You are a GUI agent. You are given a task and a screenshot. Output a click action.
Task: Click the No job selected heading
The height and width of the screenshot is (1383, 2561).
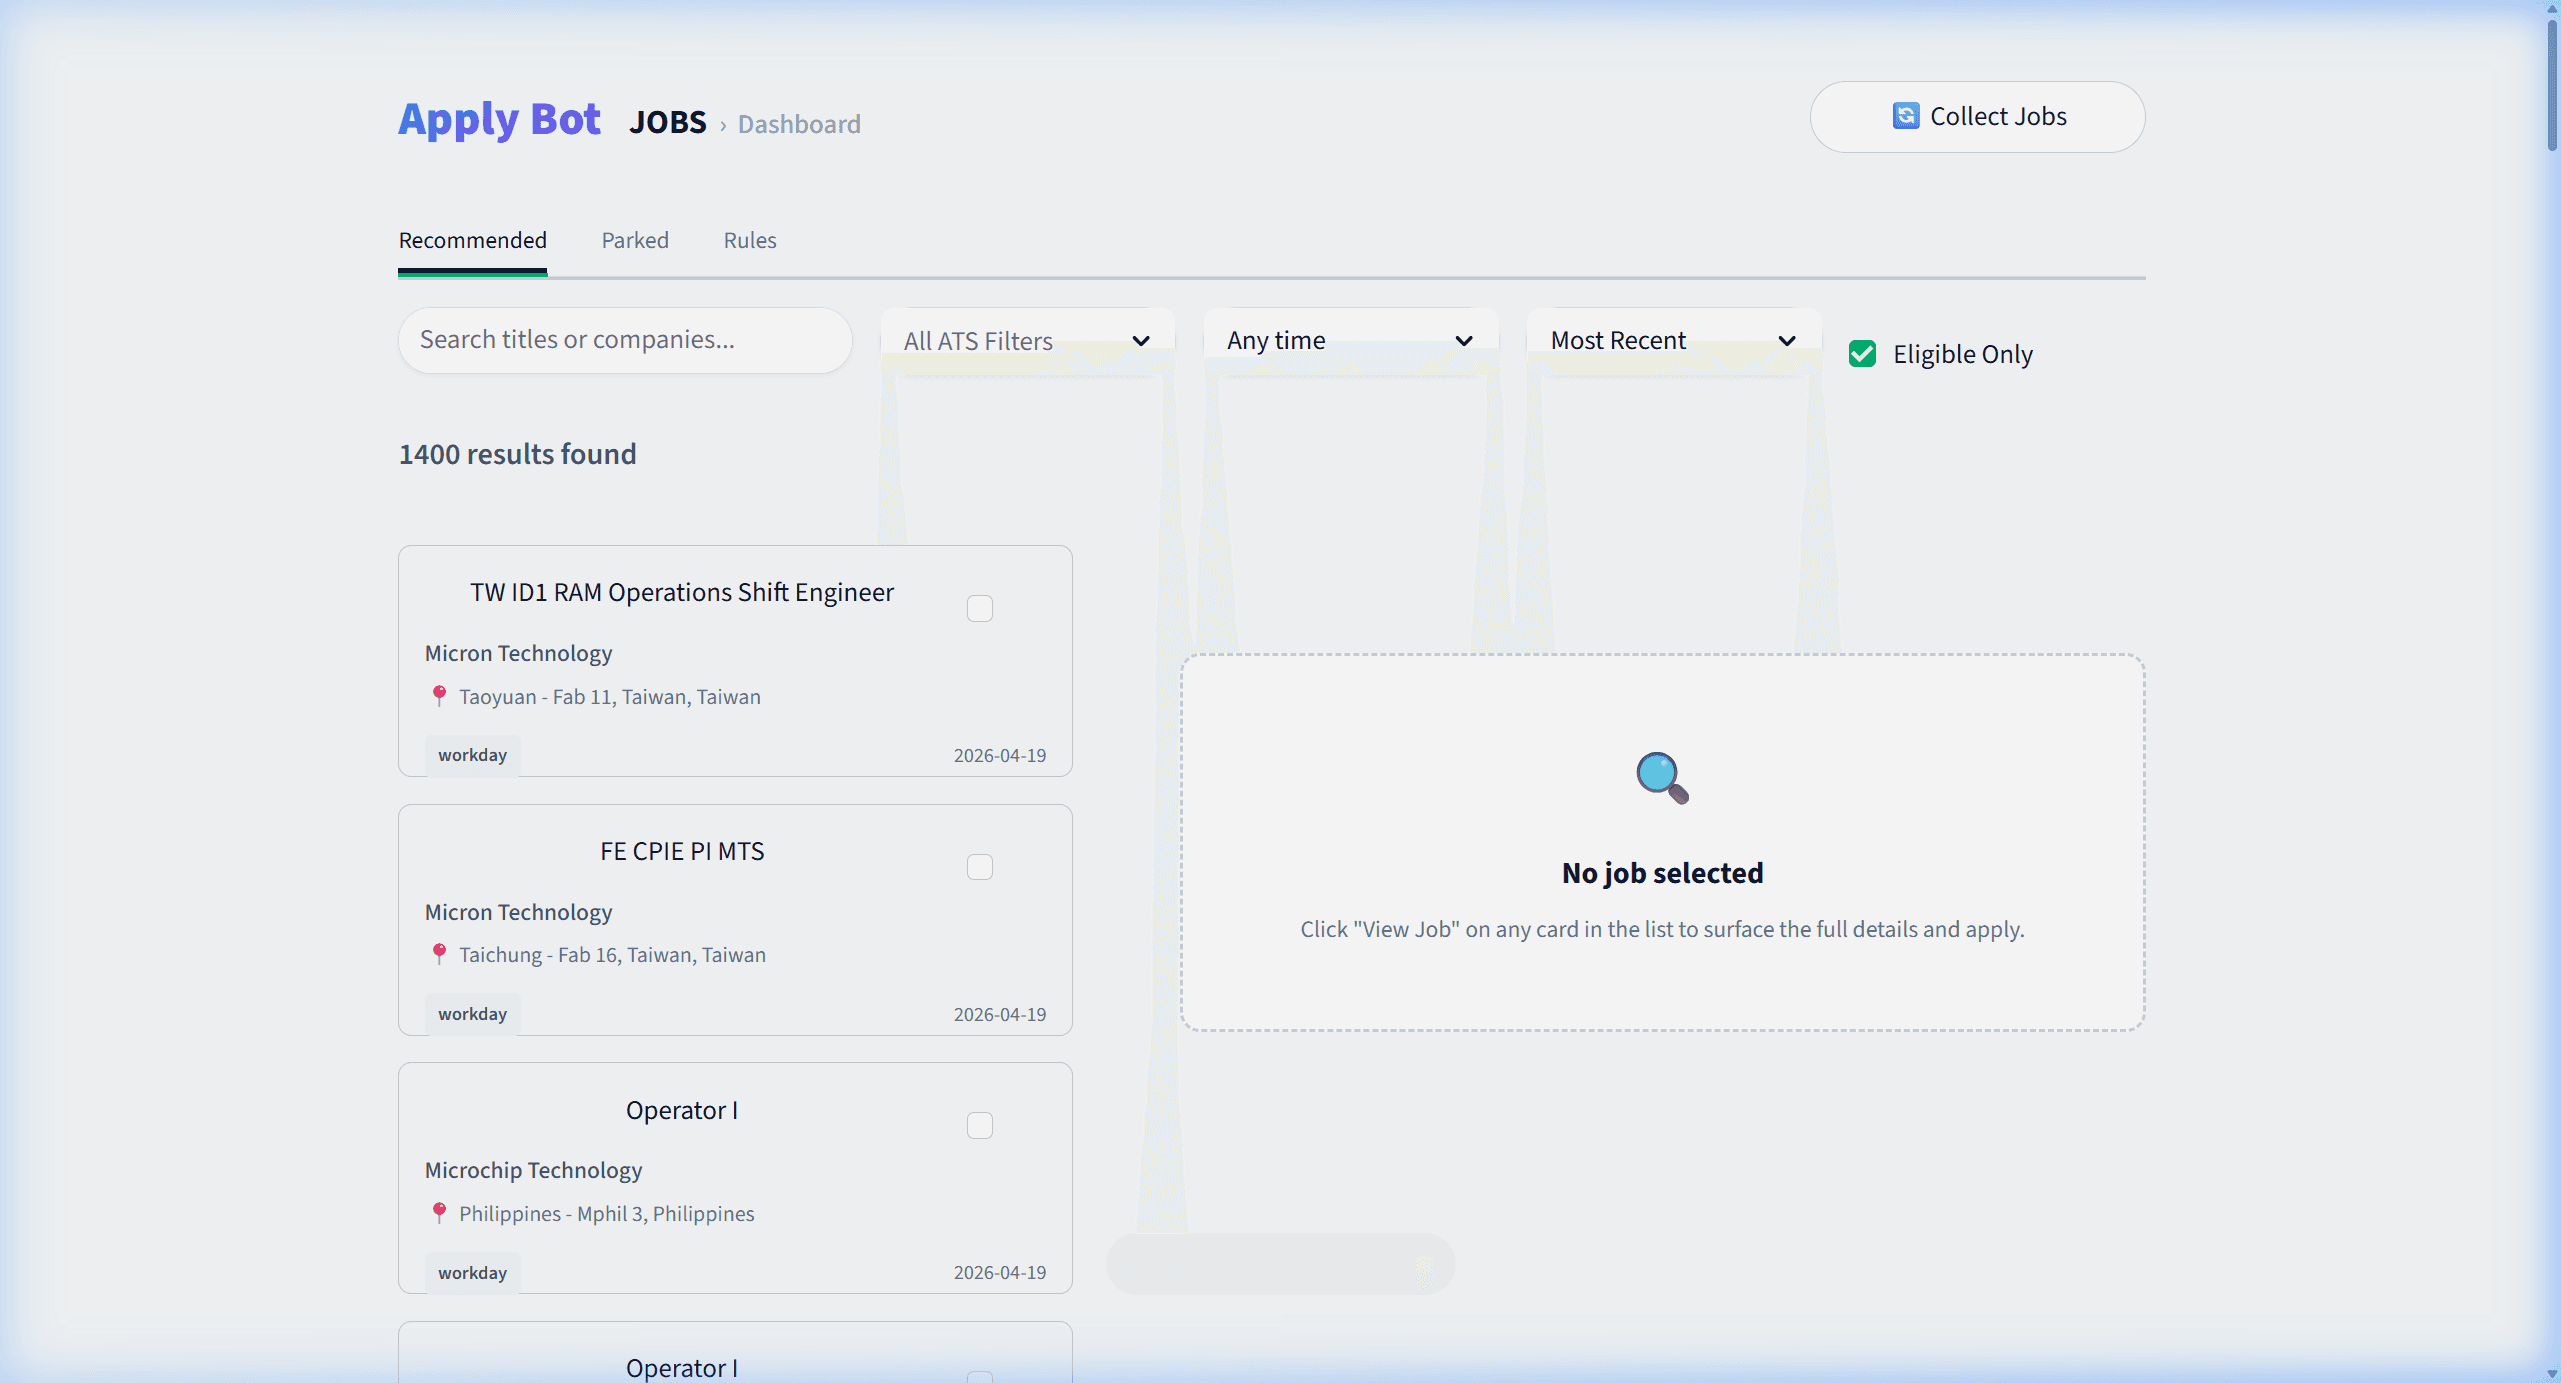point(1662,873)
